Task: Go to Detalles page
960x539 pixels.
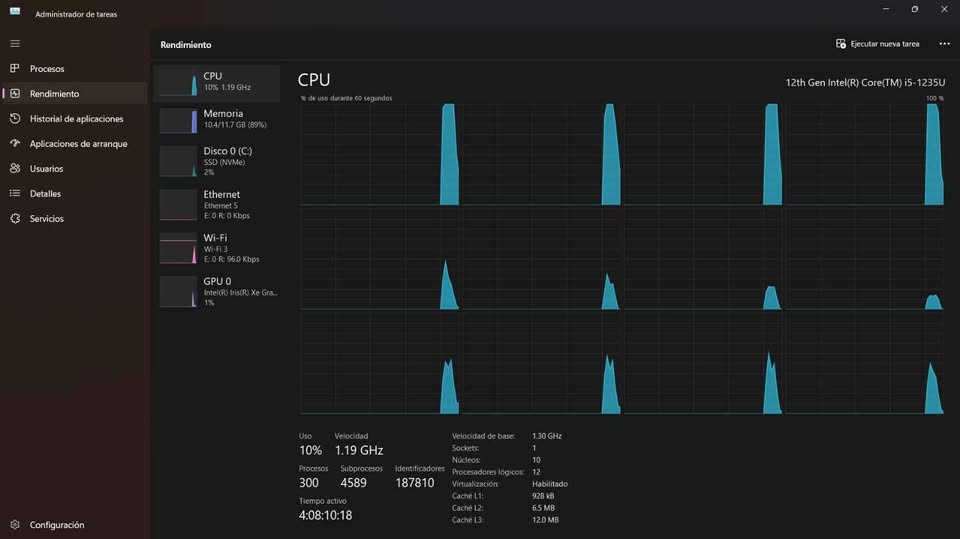Action: click(x=75, y=194)
